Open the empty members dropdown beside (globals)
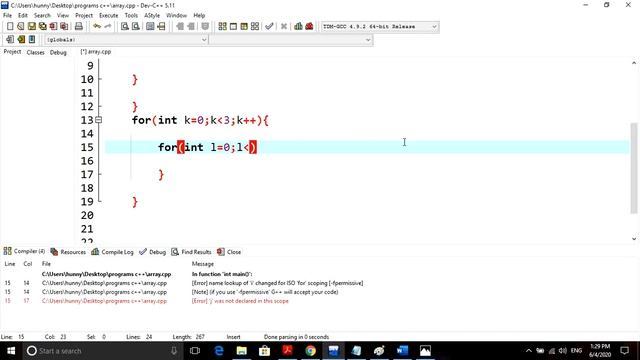640x360 pixels. click(291, 40)
